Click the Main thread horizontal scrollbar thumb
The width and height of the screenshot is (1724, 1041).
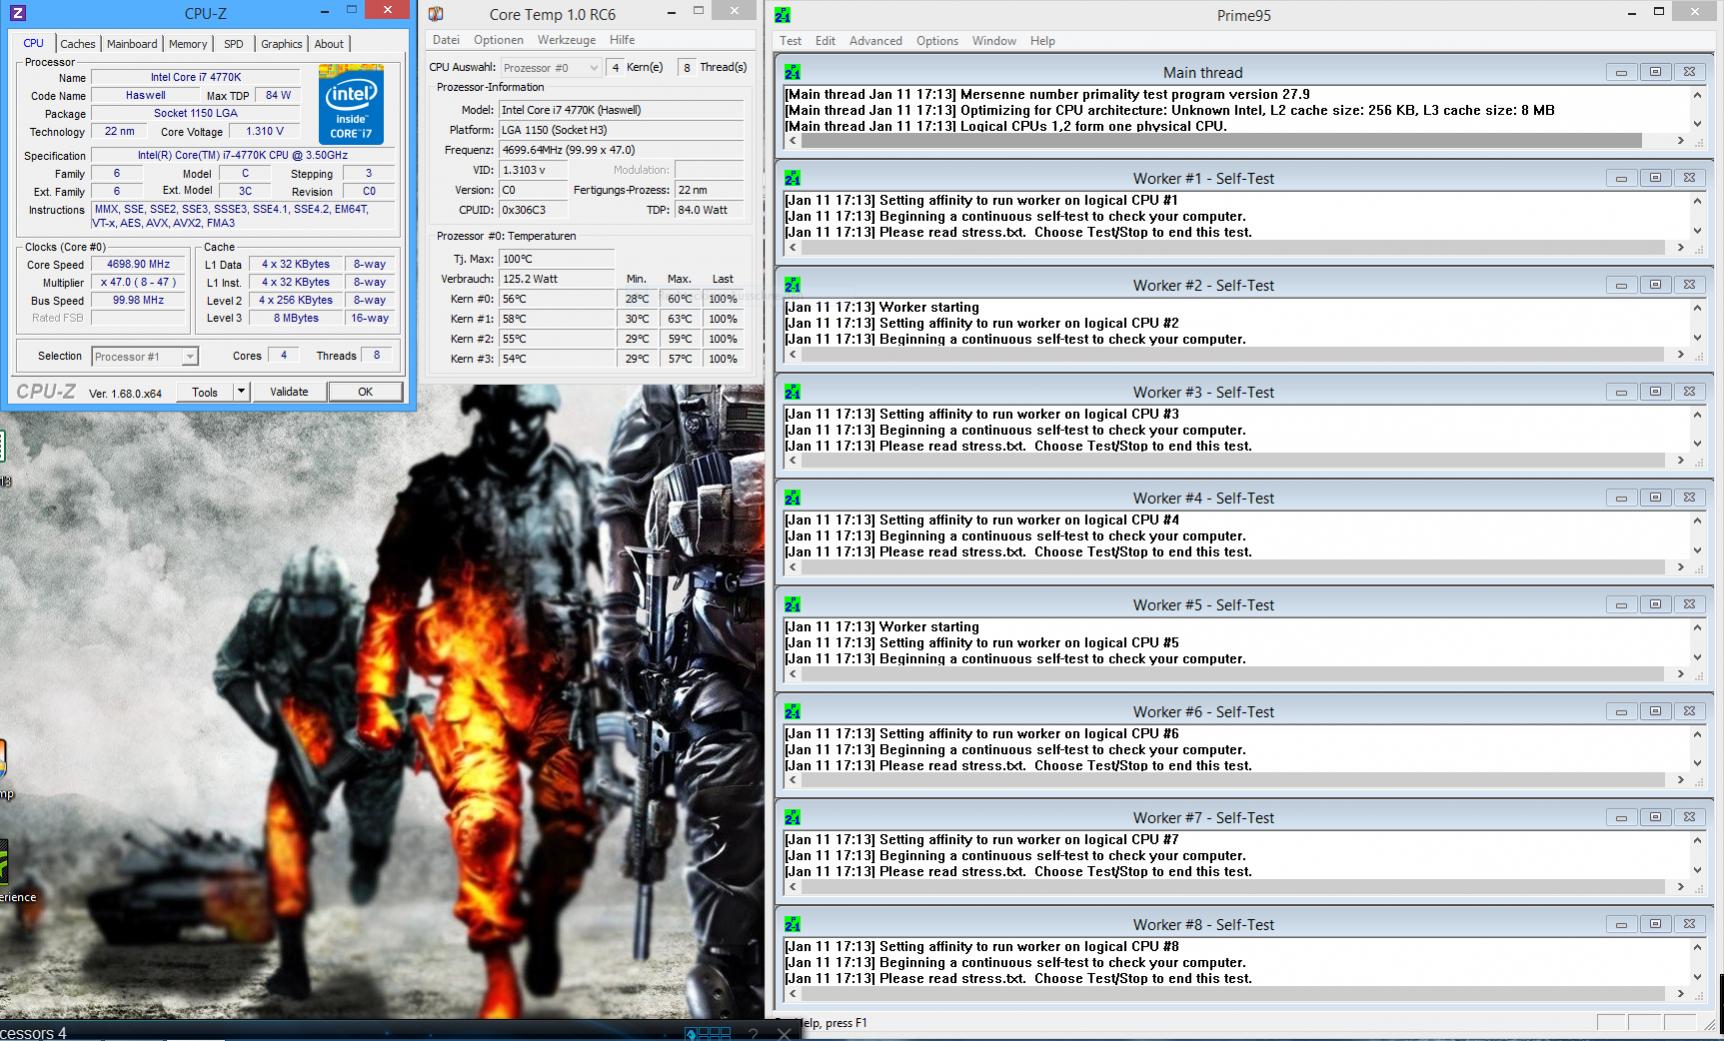(1221, 141)
